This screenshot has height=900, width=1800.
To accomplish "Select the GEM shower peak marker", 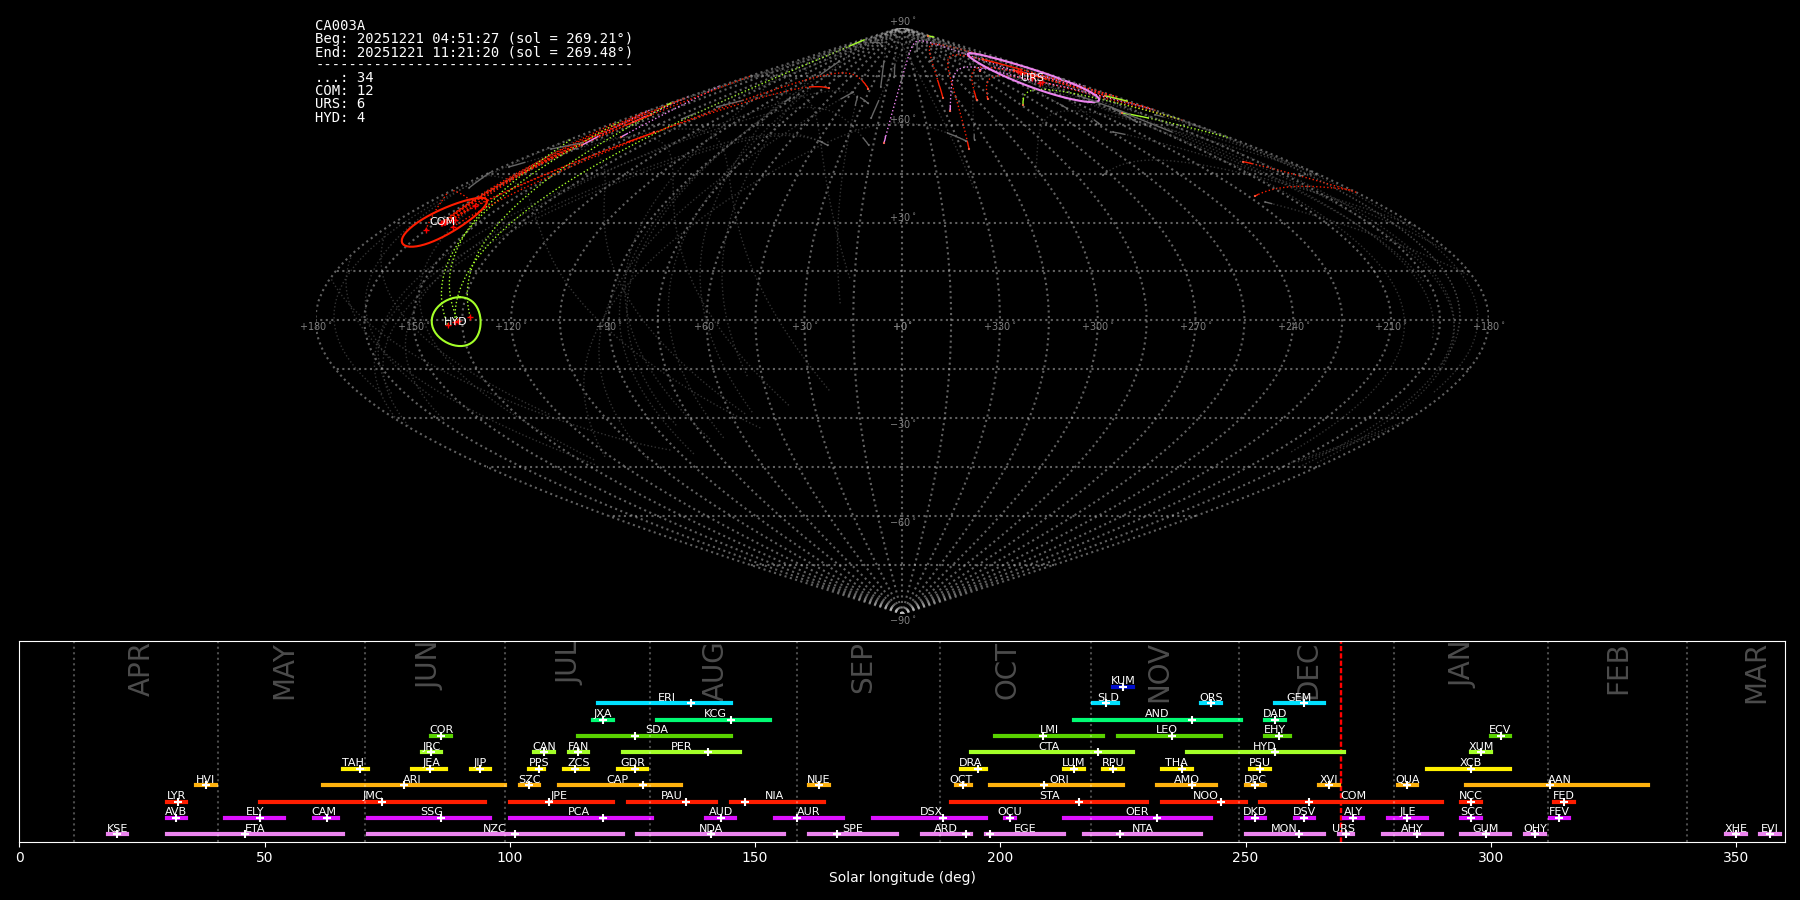I will tap(1303, 703).
